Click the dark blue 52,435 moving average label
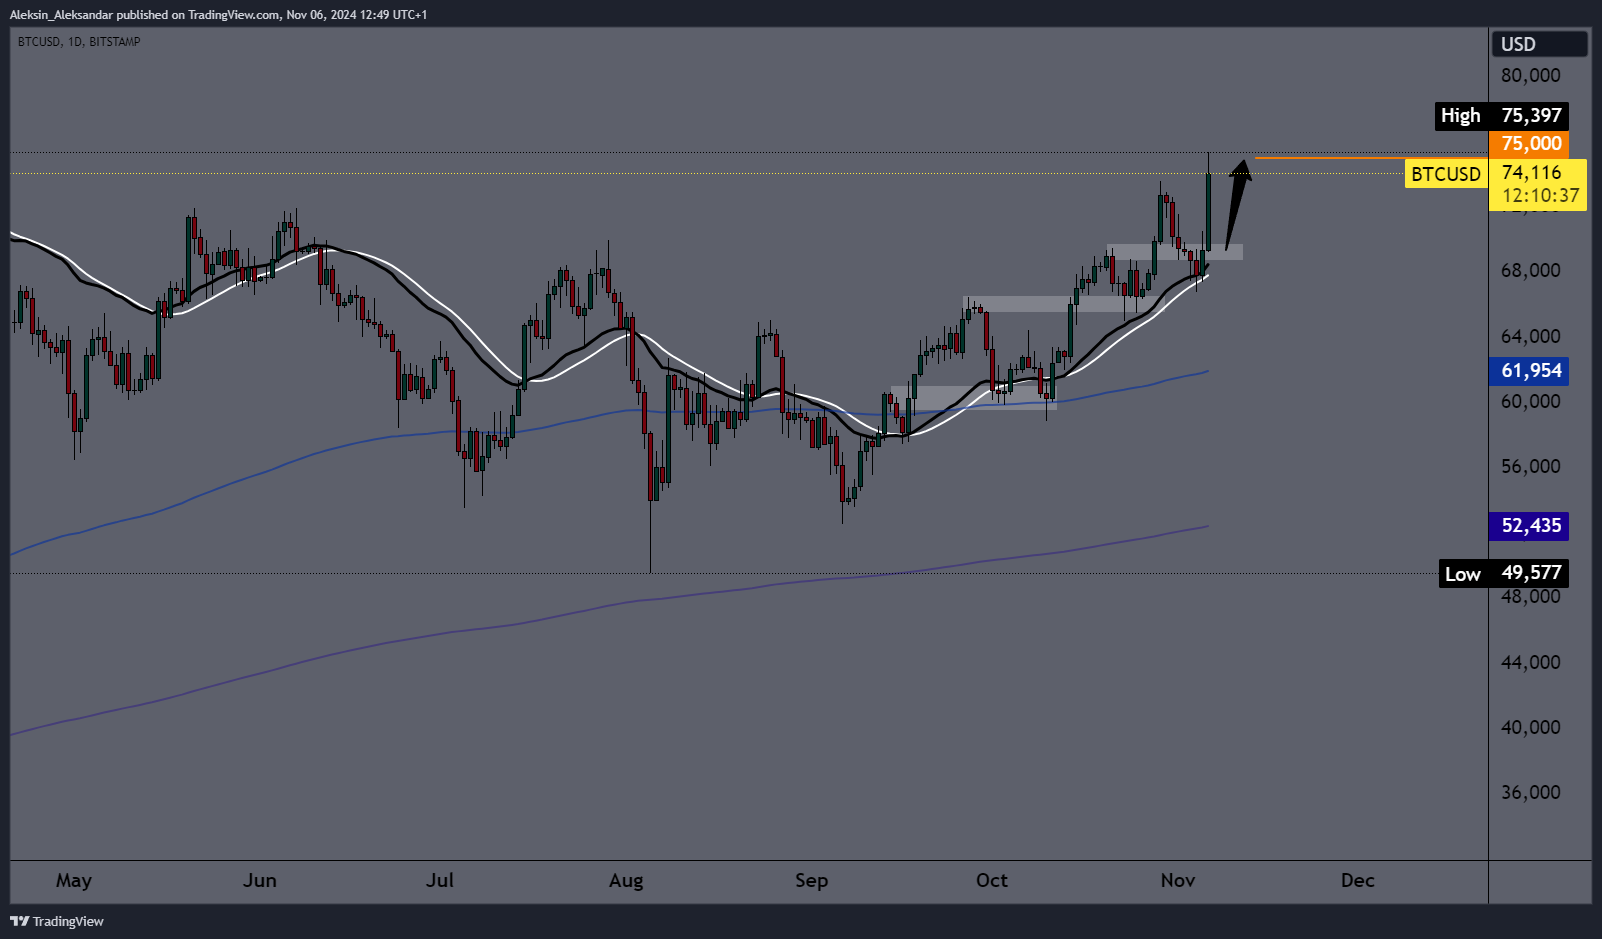The height and width of the screenshot is (939, 1602). tap(1530, 526)
